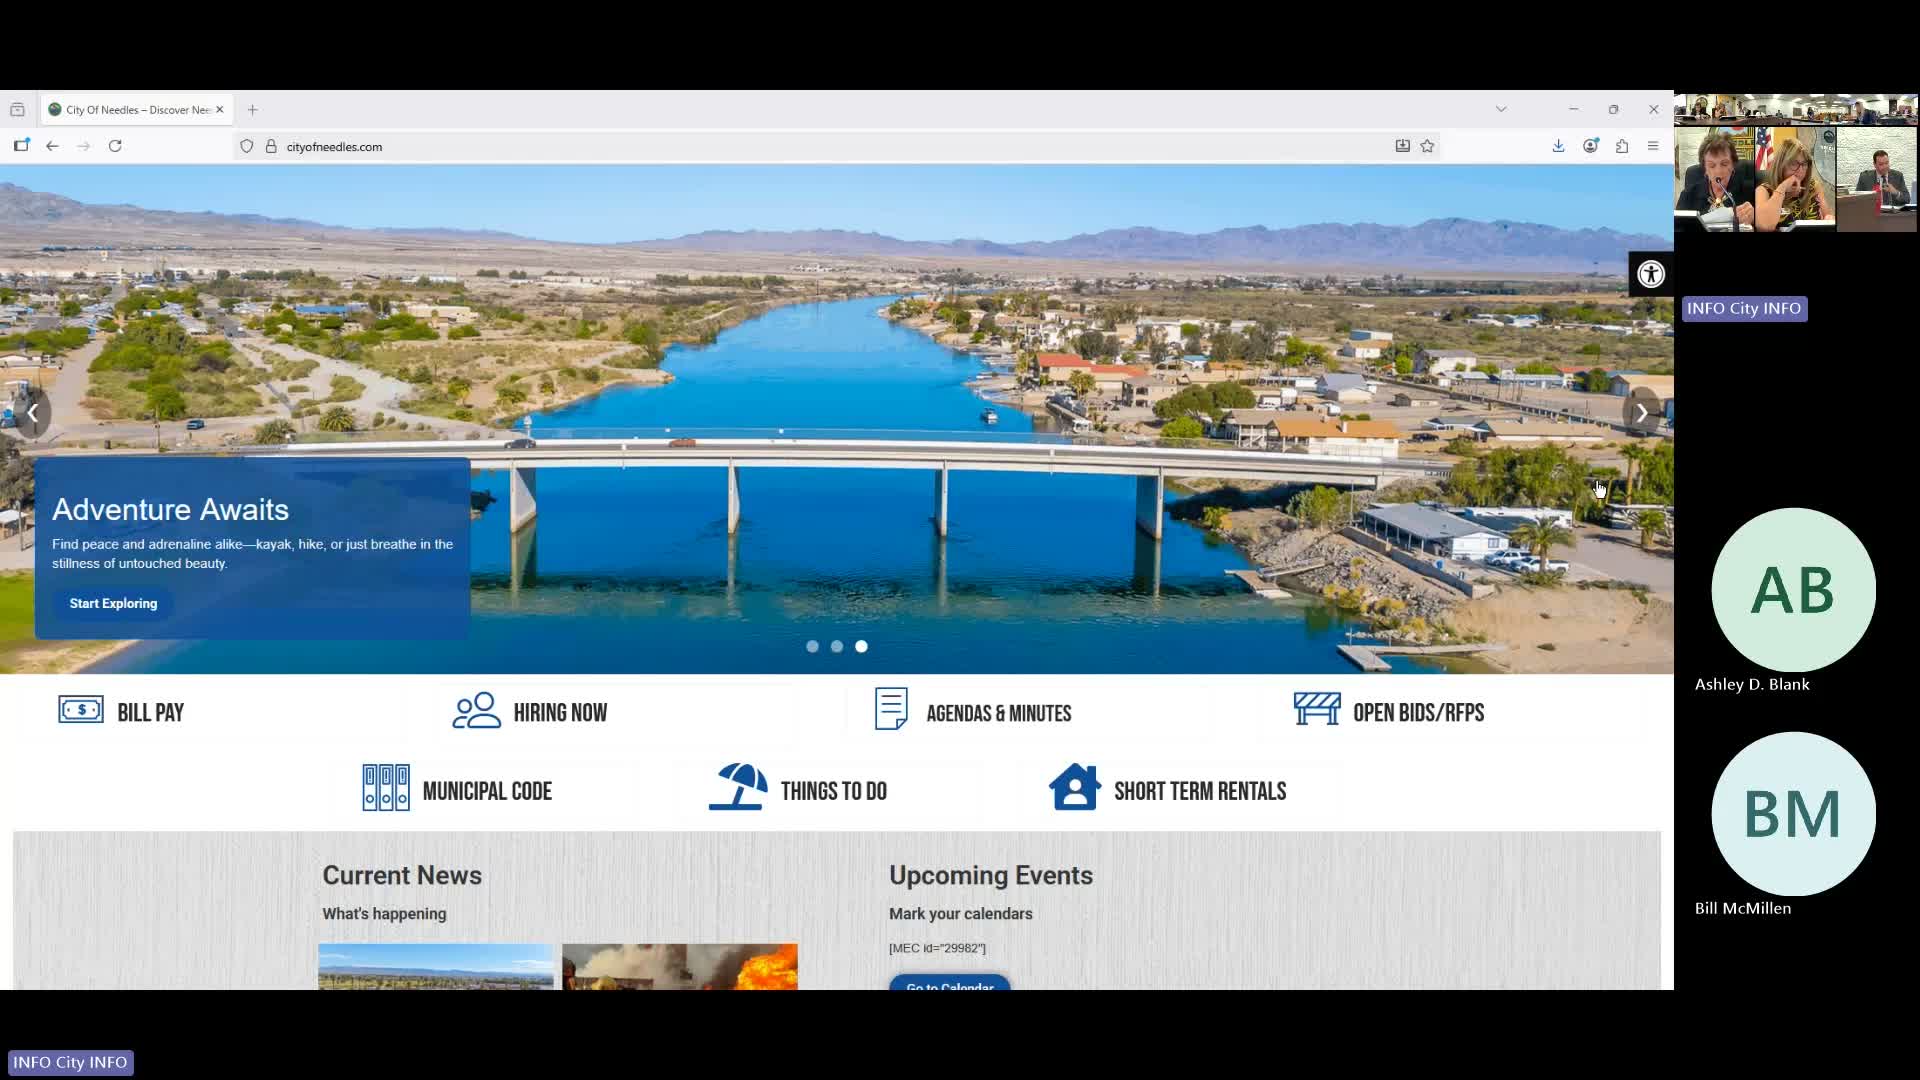Click the Bill Pay money icon

coord(81,710)
